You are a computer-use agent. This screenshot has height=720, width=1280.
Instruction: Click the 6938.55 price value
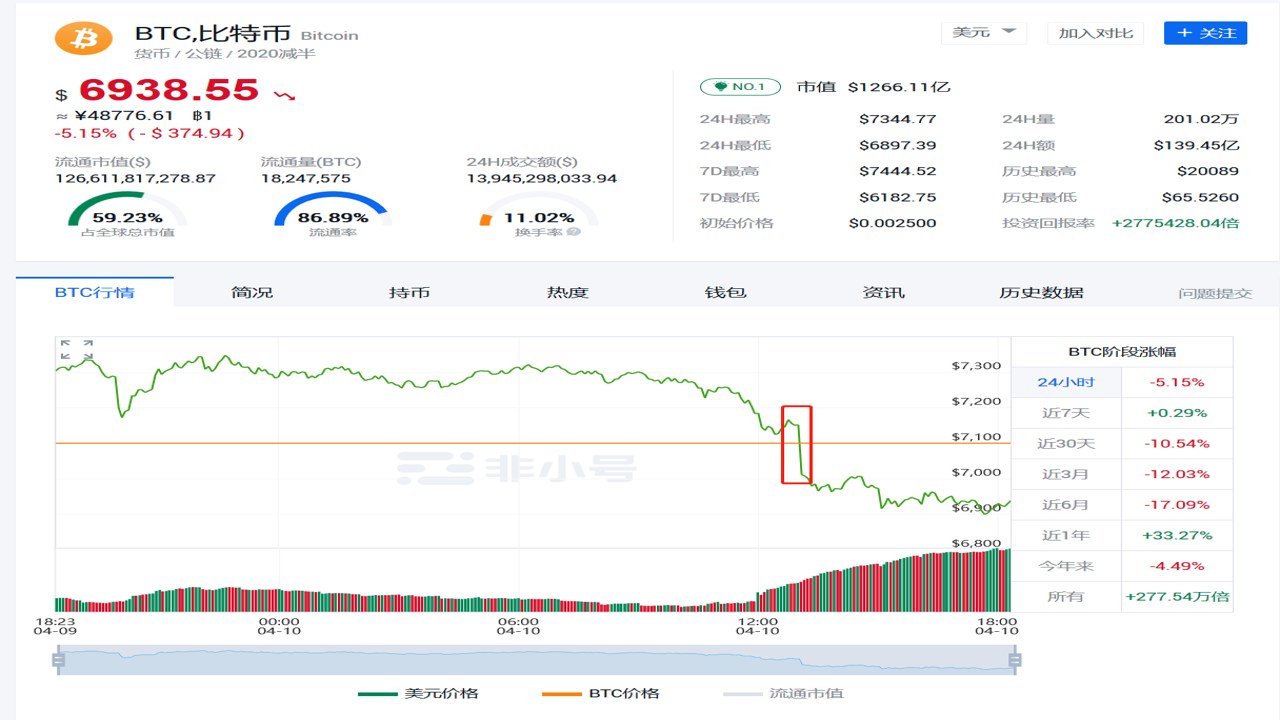[x=169, y=90]
